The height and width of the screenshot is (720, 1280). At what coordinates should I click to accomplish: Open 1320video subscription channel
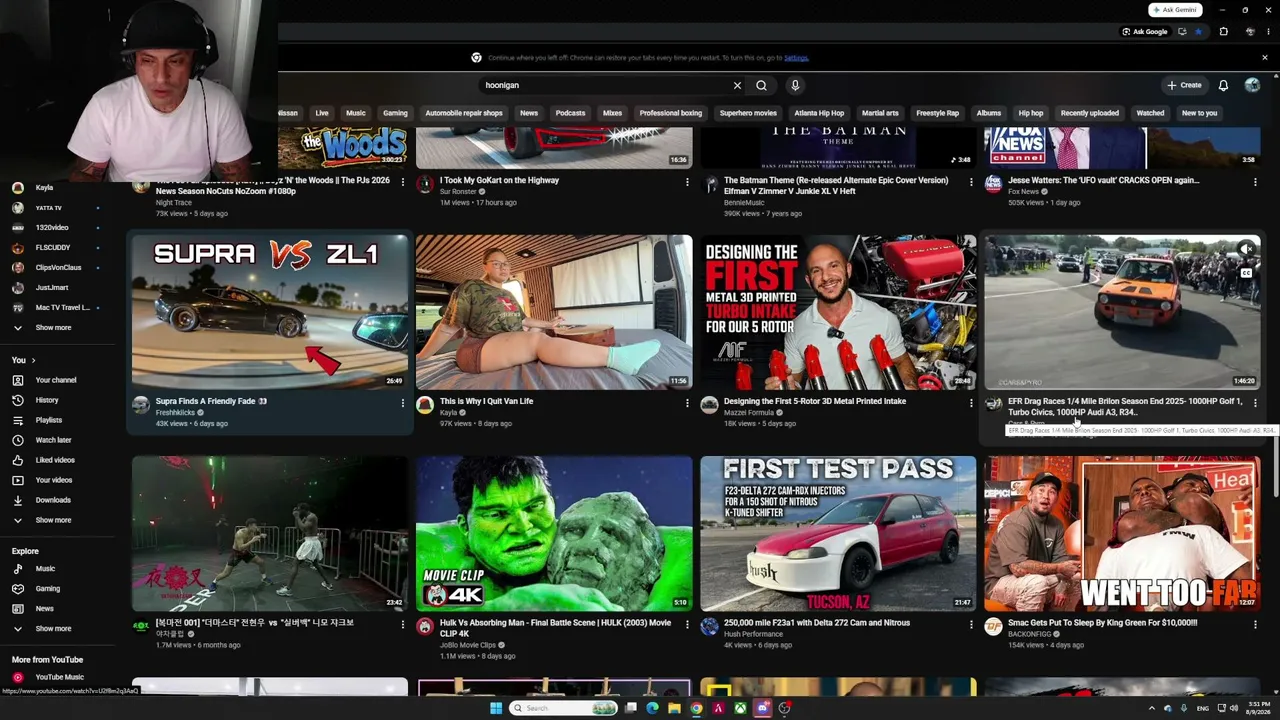coord(51,228)
